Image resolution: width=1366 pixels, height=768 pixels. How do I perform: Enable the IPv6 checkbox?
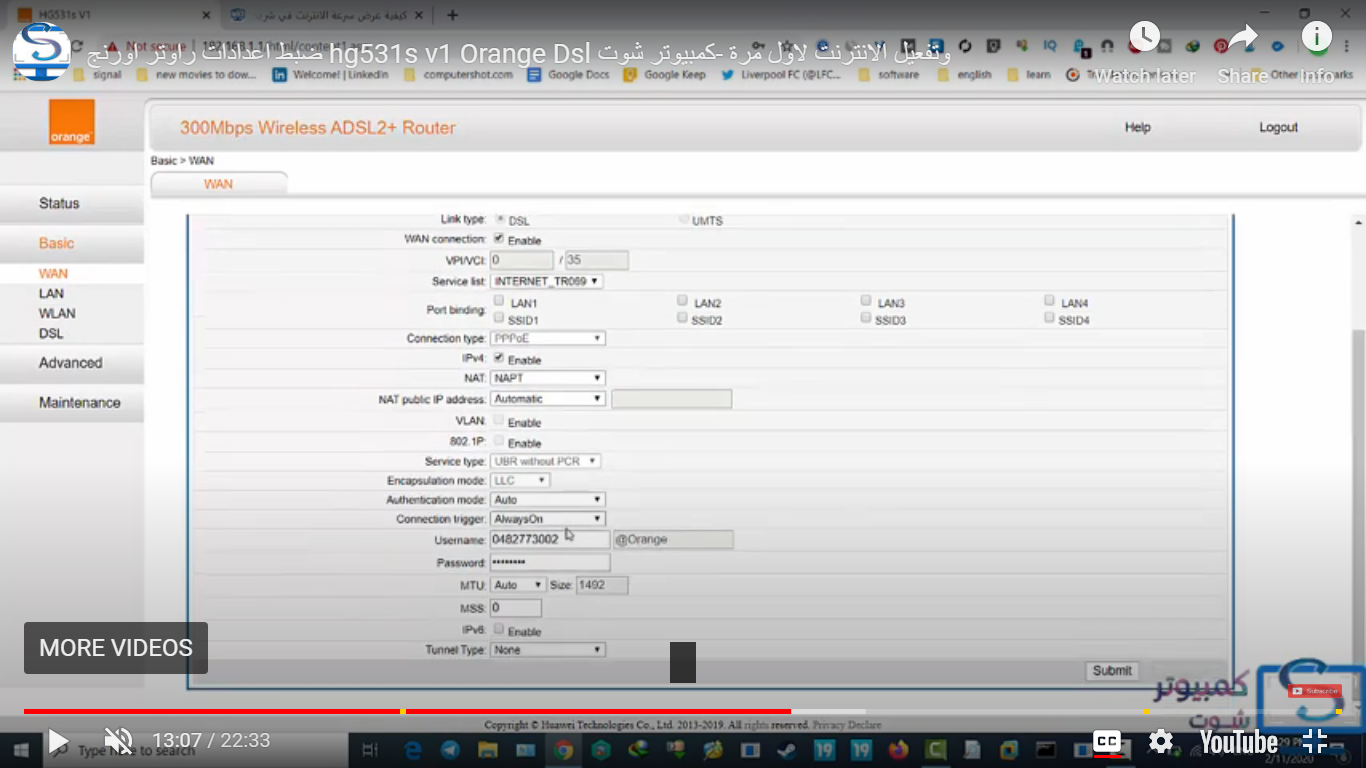[500, 630]
